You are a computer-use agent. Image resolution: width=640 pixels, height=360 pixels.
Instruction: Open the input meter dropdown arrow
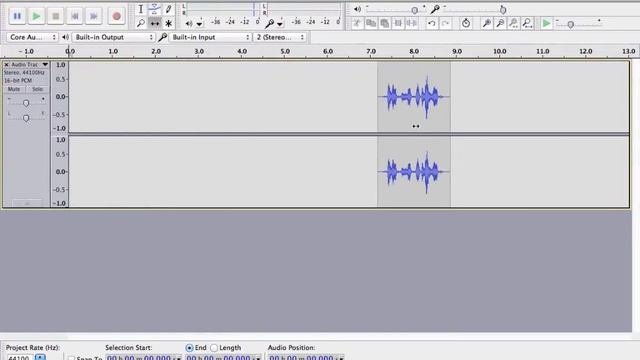point(280,24)
